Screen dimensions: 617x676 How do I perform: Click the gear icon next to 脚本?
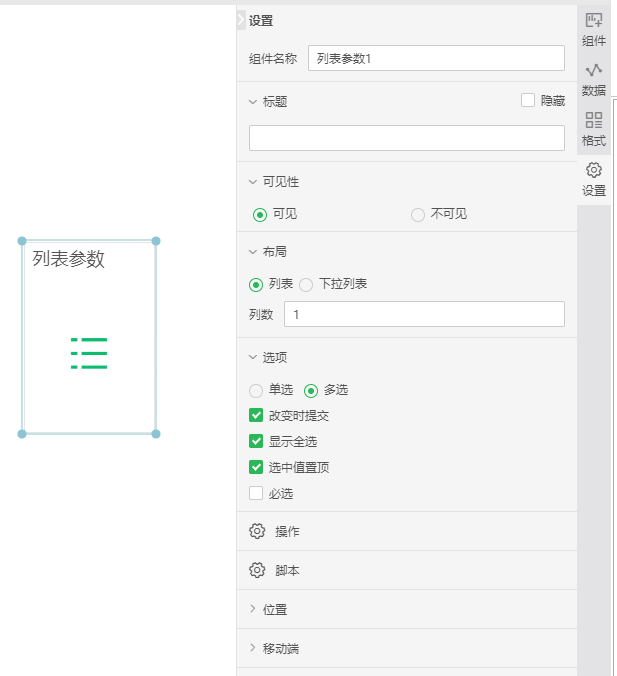tap(257, 570)
